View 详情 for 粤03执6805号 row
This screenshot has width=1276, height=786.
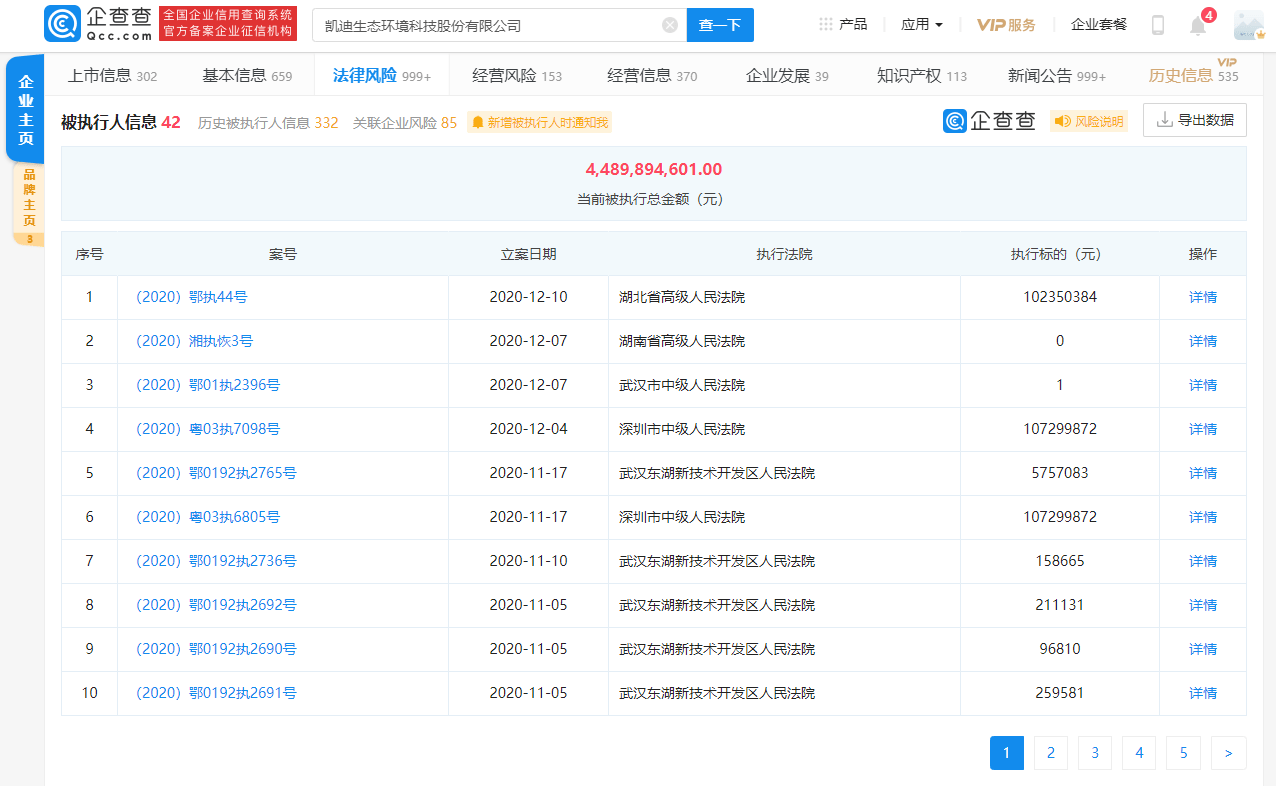click(1203, 517)
